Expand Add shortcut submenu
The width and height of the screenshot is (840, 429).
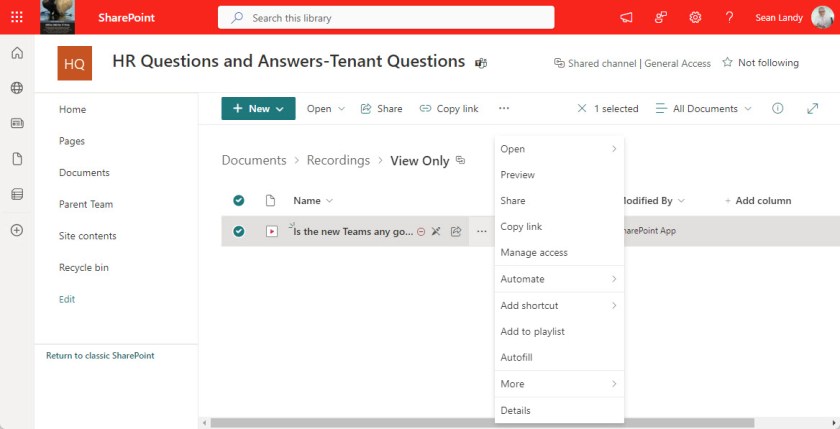559,305
